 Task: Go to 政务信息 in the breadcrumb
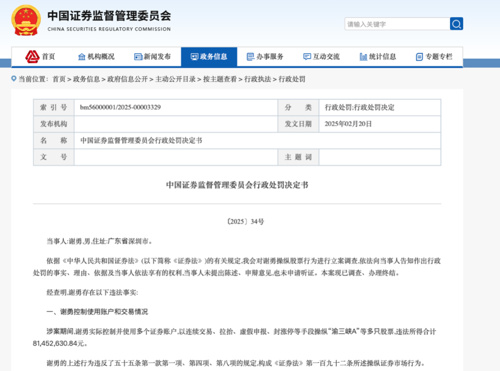point(87,79)
